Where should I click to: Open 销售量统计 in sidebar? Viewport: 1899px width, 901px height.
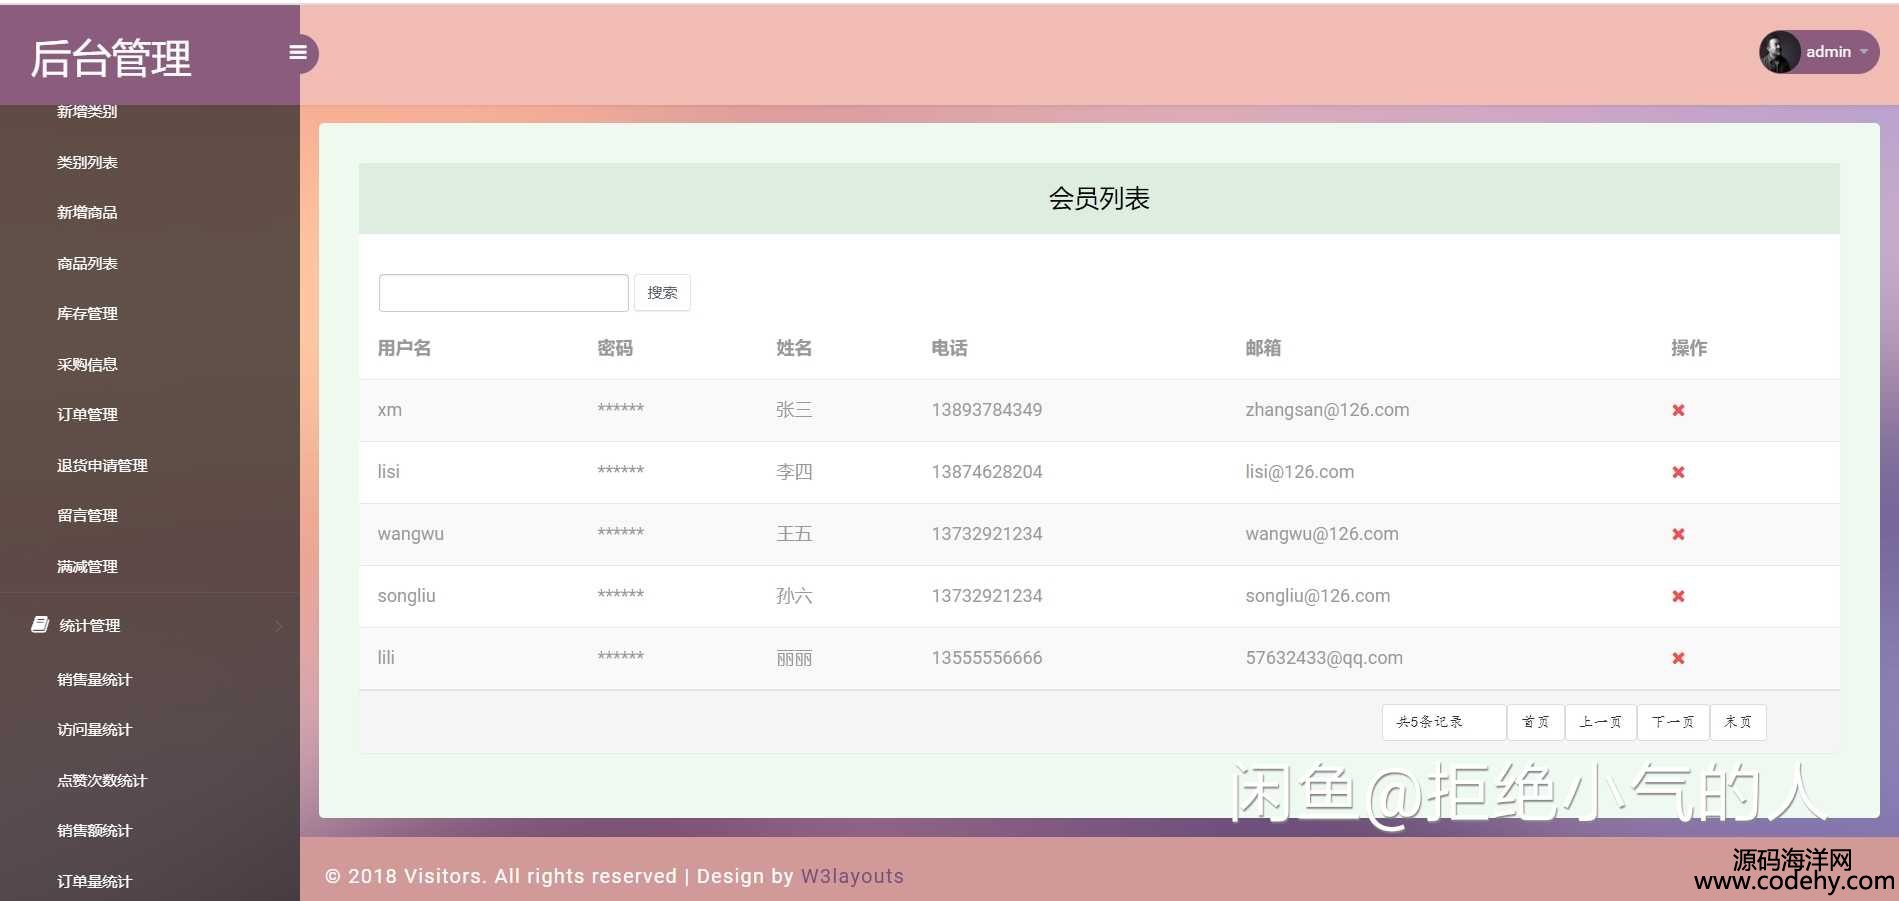pos(94,679)
